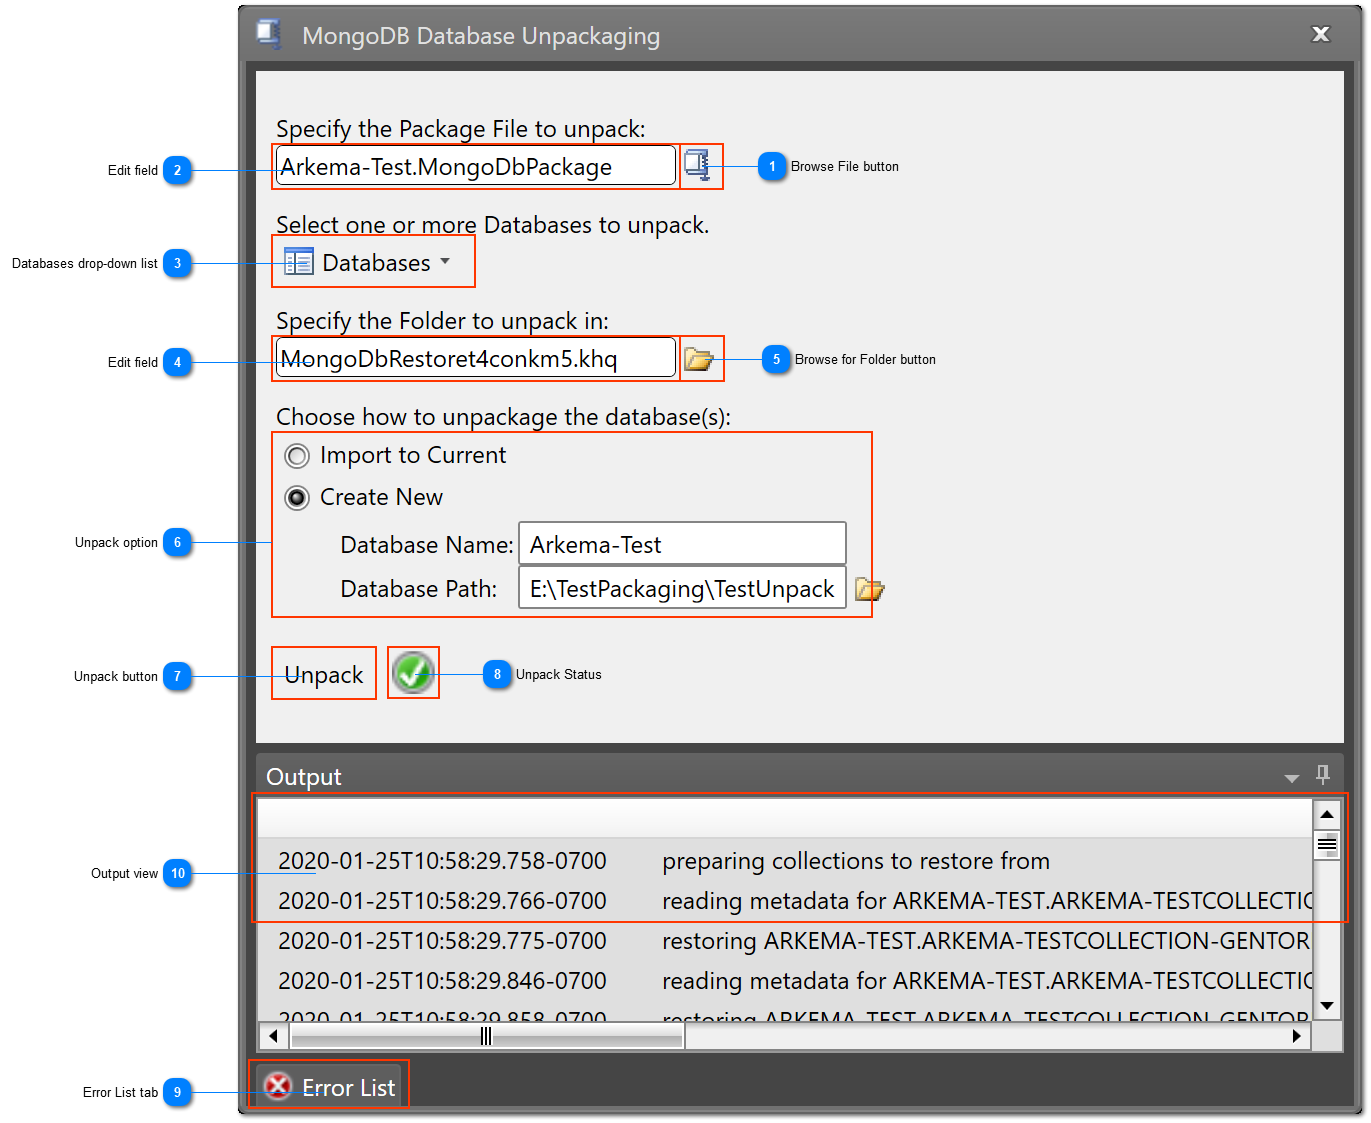Click the horizontal scrollbar thumb in Output
1371x1123 pixels.
[x=486, y=1036]
